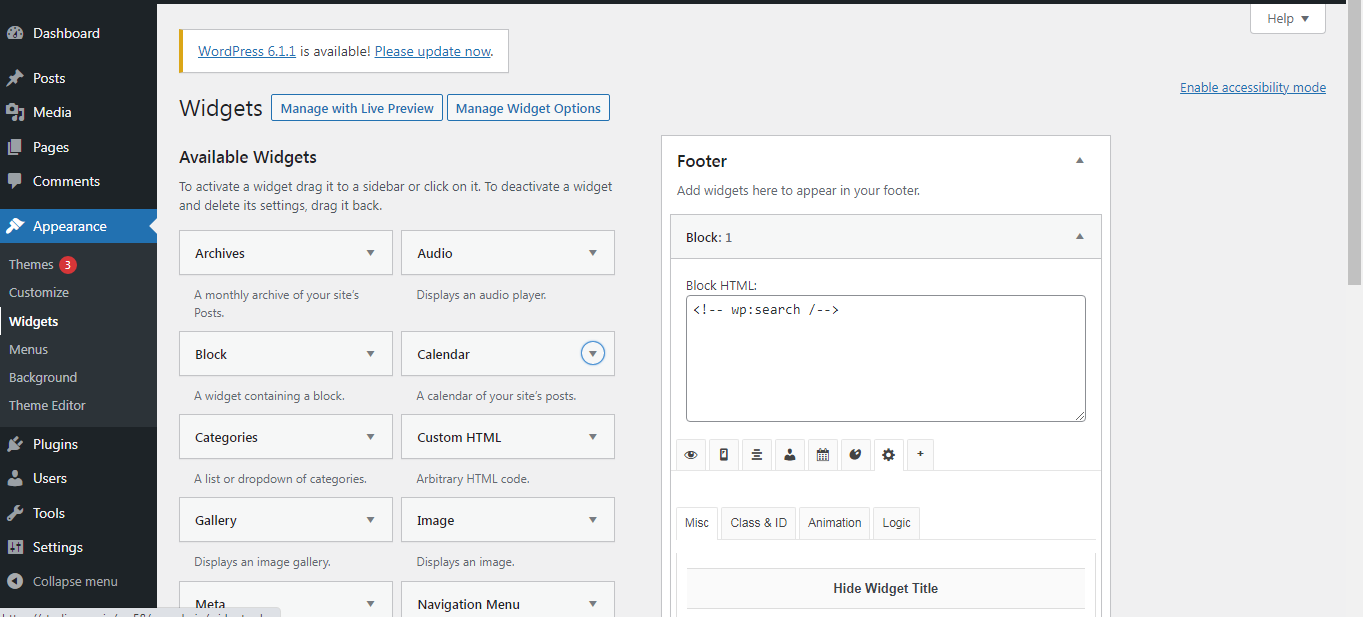Click the Please update now link

pyautogui.click(x=433, y=51)
